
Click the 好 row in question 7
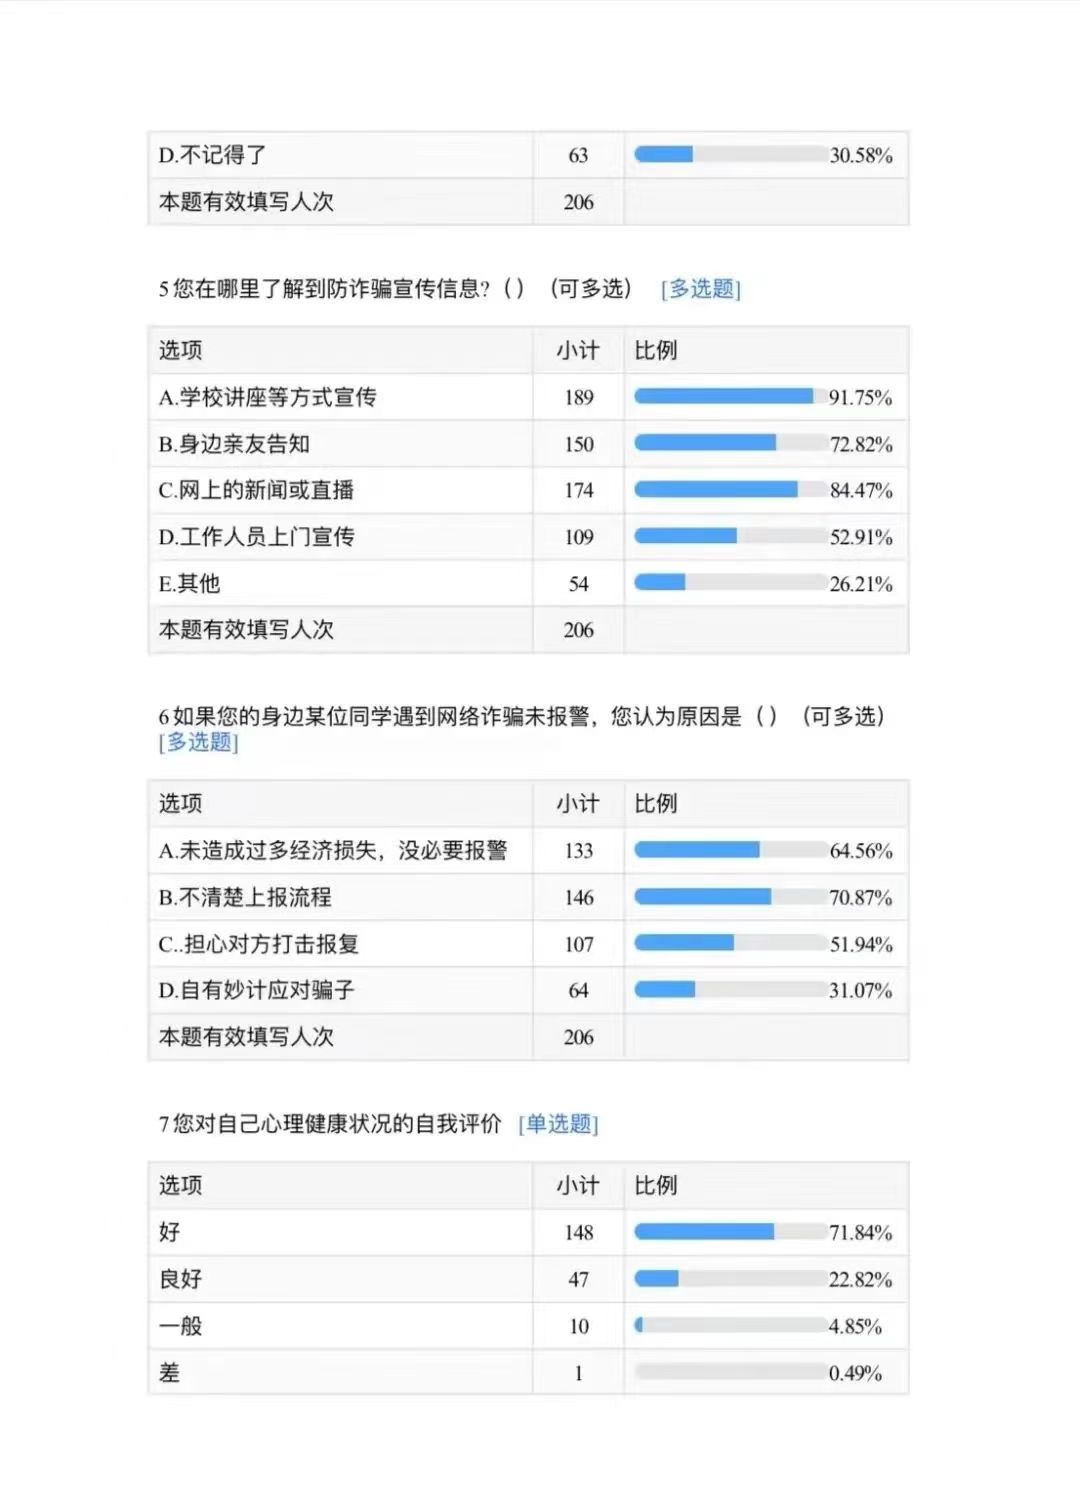[528, 1232]
